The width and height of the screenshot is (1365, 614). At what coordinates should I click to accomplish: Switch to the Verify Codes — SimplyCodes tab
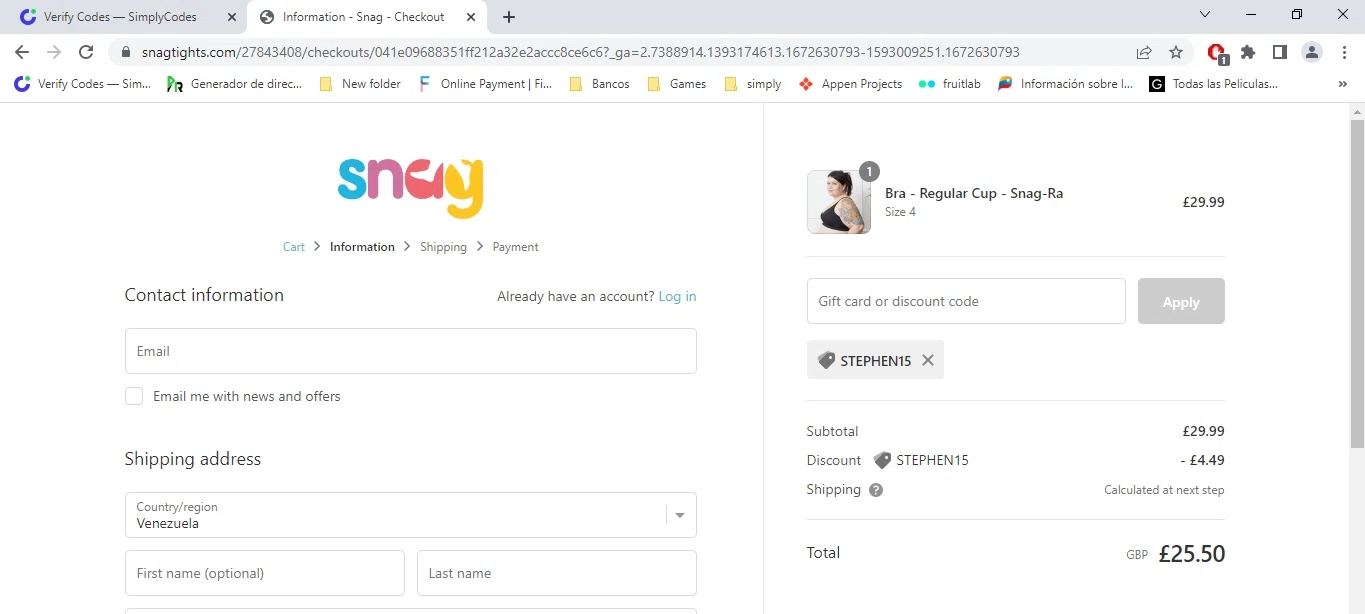[120, 17]
